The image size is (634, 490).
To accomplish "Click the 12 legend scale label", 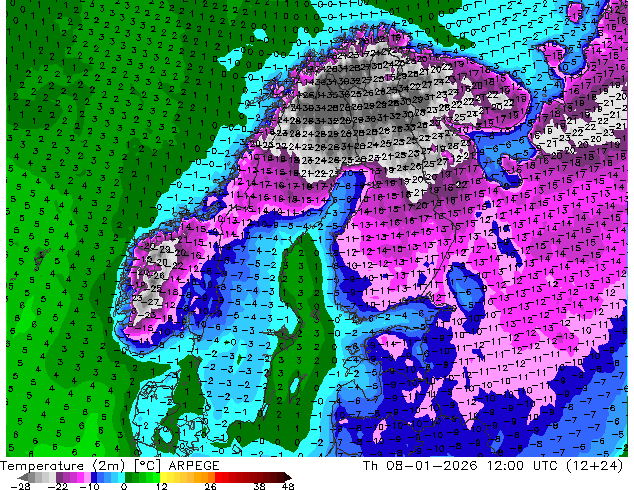I will pyautogui.click(x=162, y=486).
